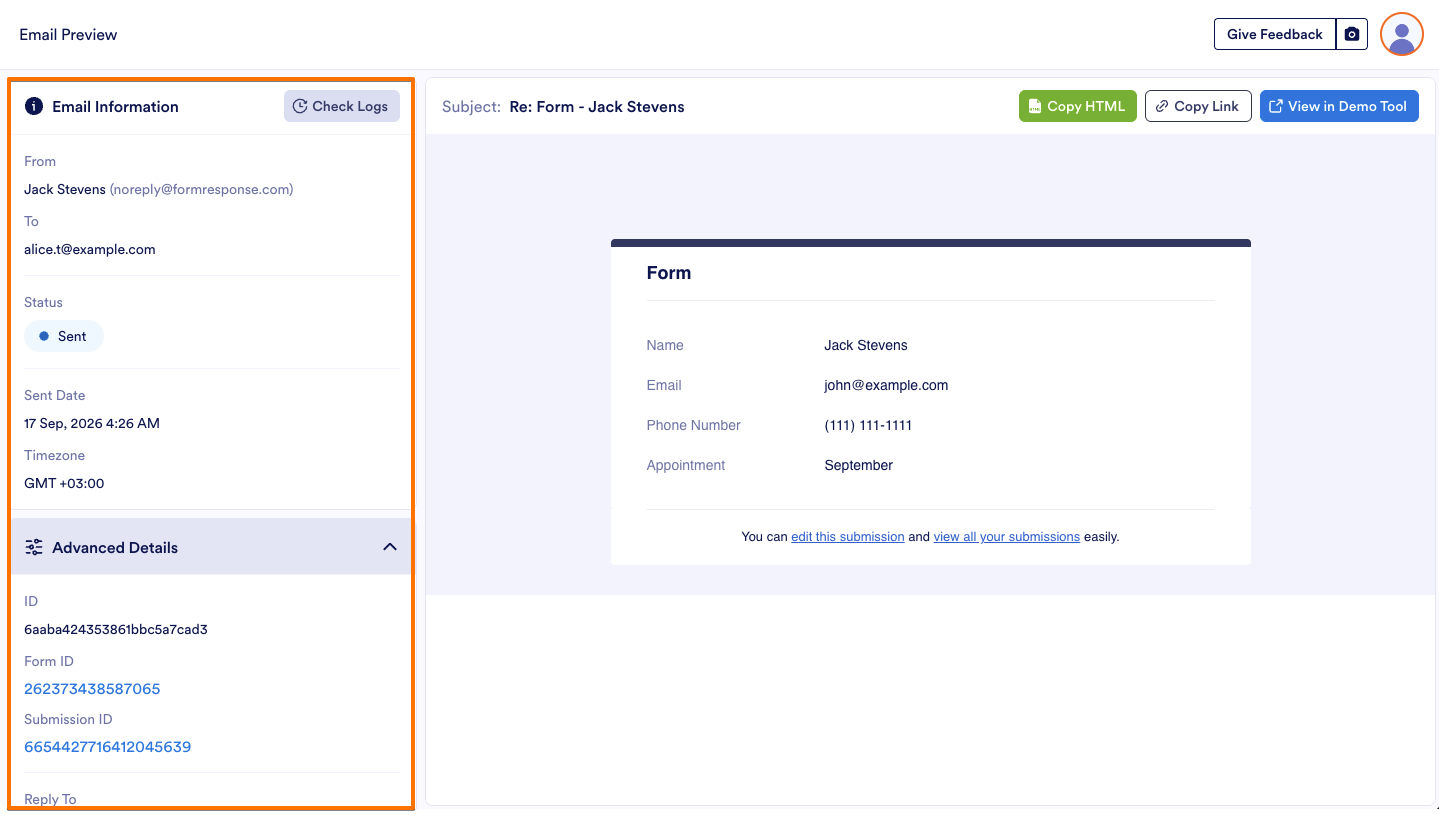Open View in Demo Tool
Viewport: 1439px width, 814px height.
click(x=1338, y=106)
